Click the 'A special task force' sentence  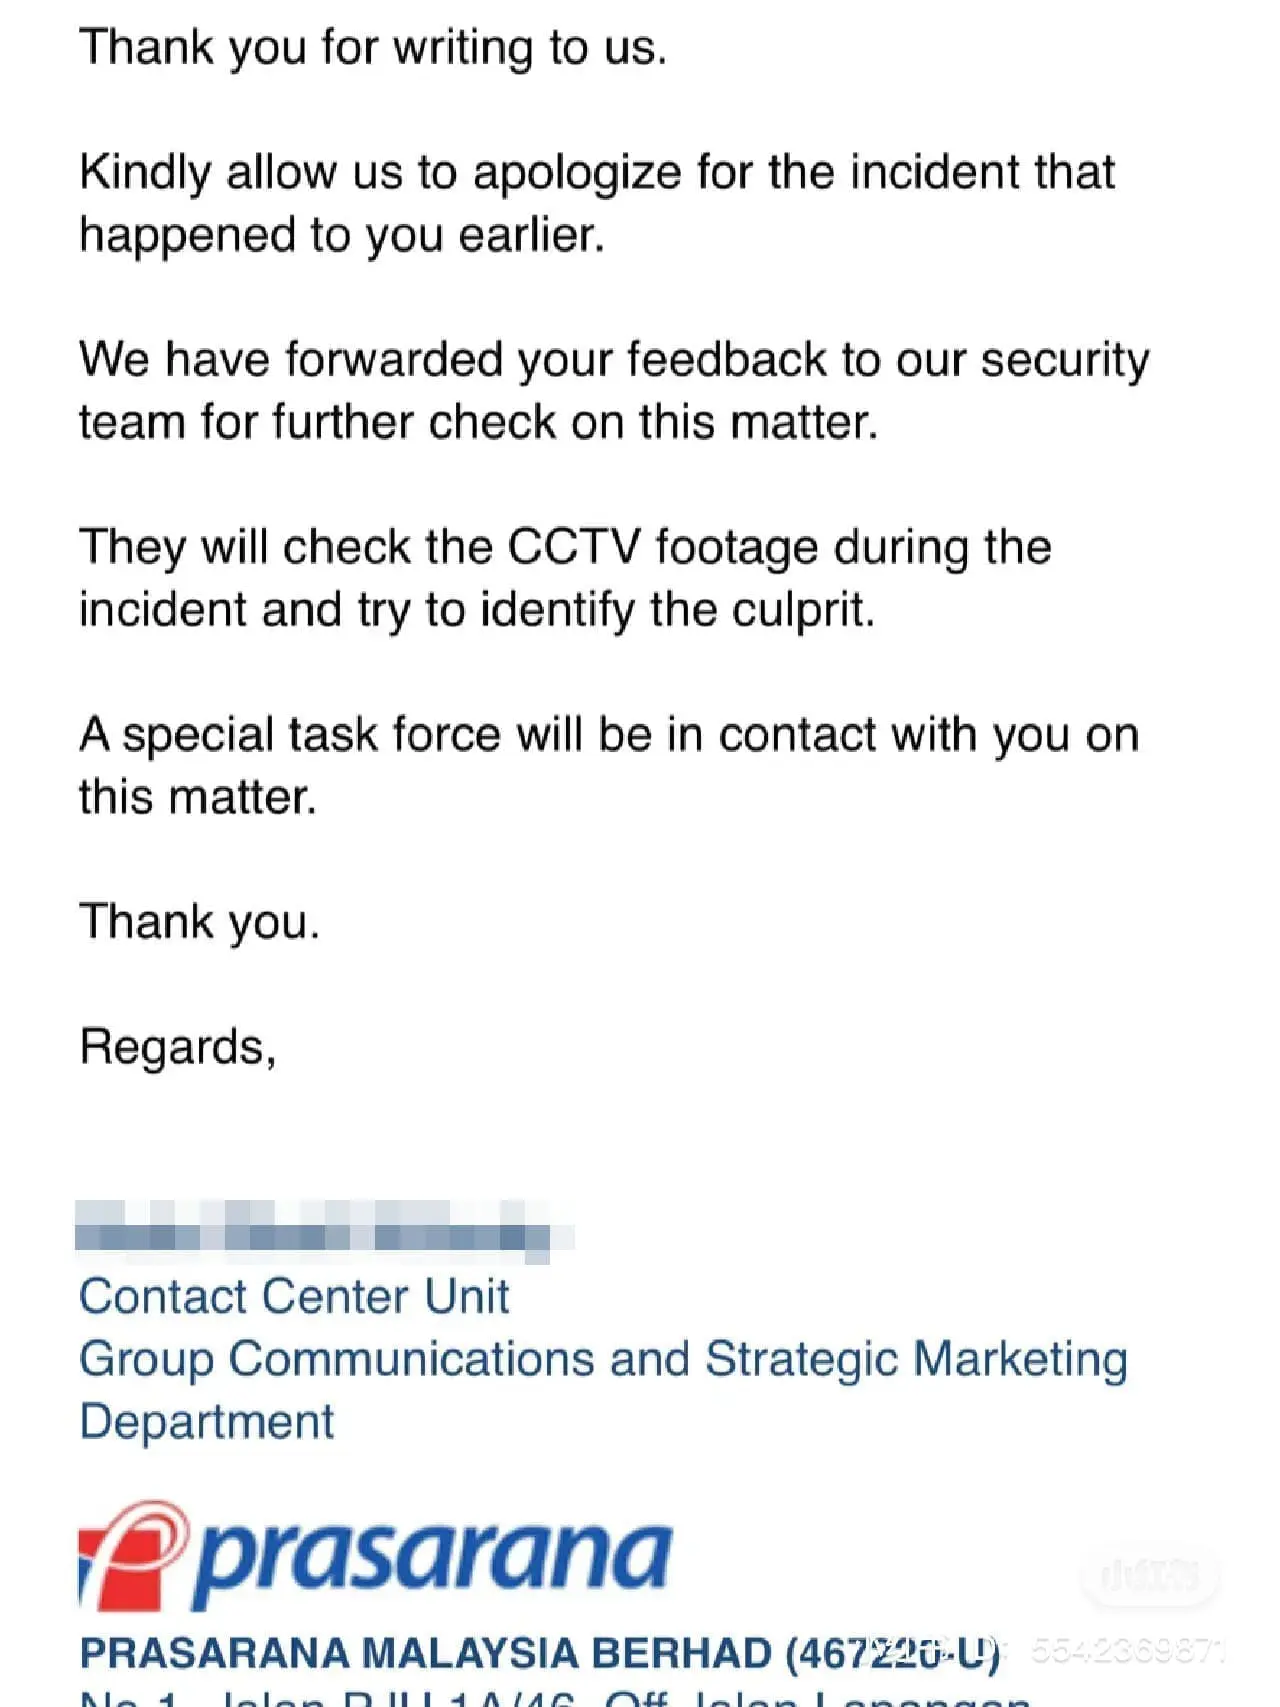click(x=609, y=735)
